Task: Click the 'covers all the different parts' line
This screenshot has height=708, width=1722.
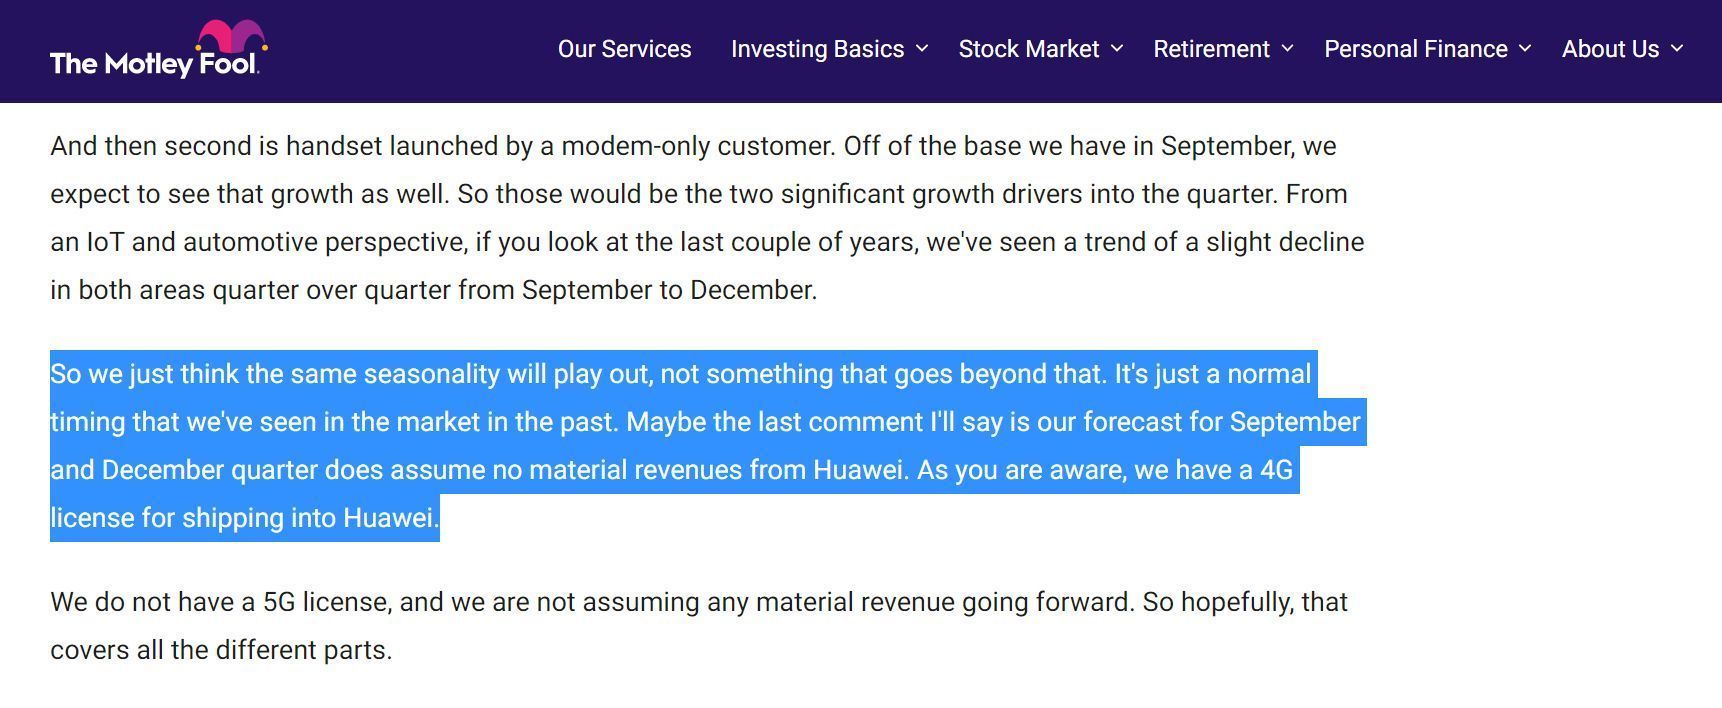Action: [x=221, y=650]
